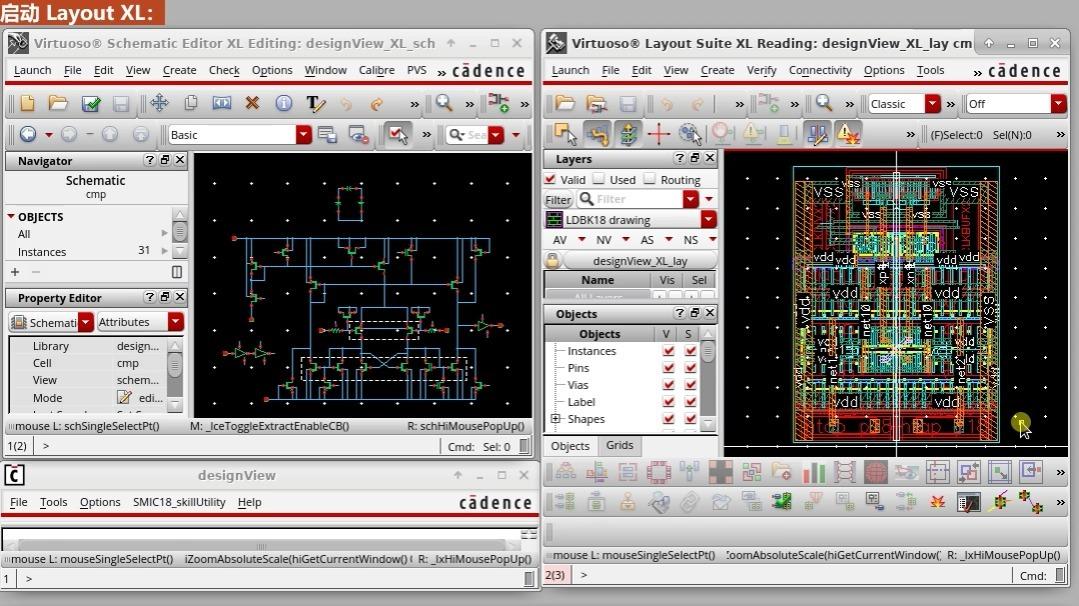The width and height of the screenshot is (1079, 606).
Task: Click the NV none visible button
Action: (603, 239)
